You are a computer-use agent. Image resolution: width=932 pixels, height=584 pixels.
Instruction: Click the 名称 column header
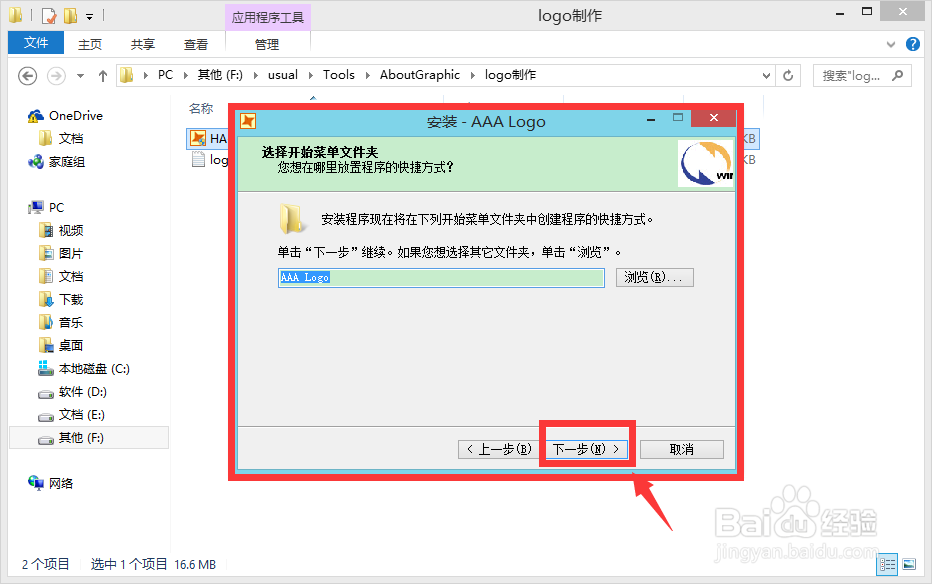tap(201, 109)
